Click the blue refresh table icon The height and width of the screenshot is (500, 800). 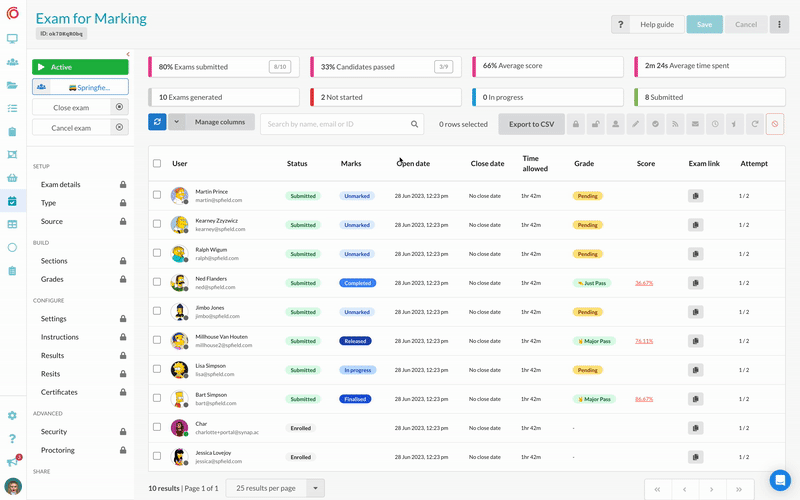157,122
